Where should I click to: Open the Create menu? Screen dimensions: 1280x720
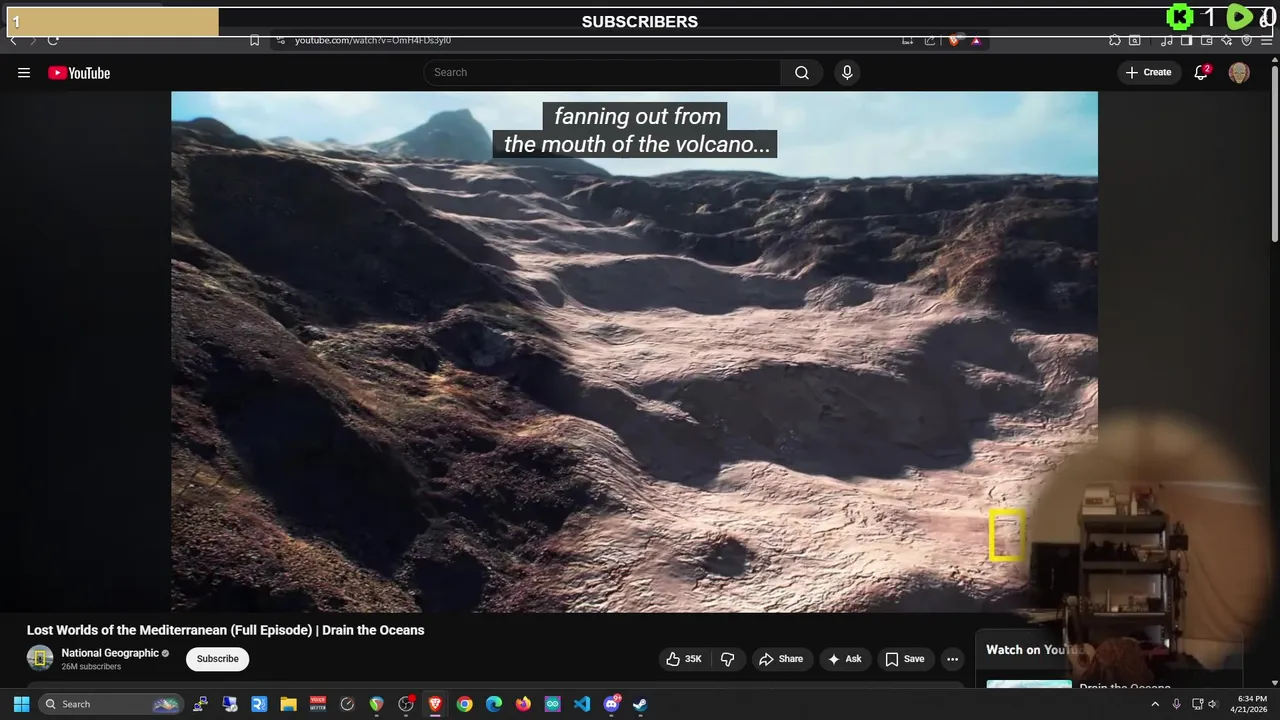(1148, 72)
